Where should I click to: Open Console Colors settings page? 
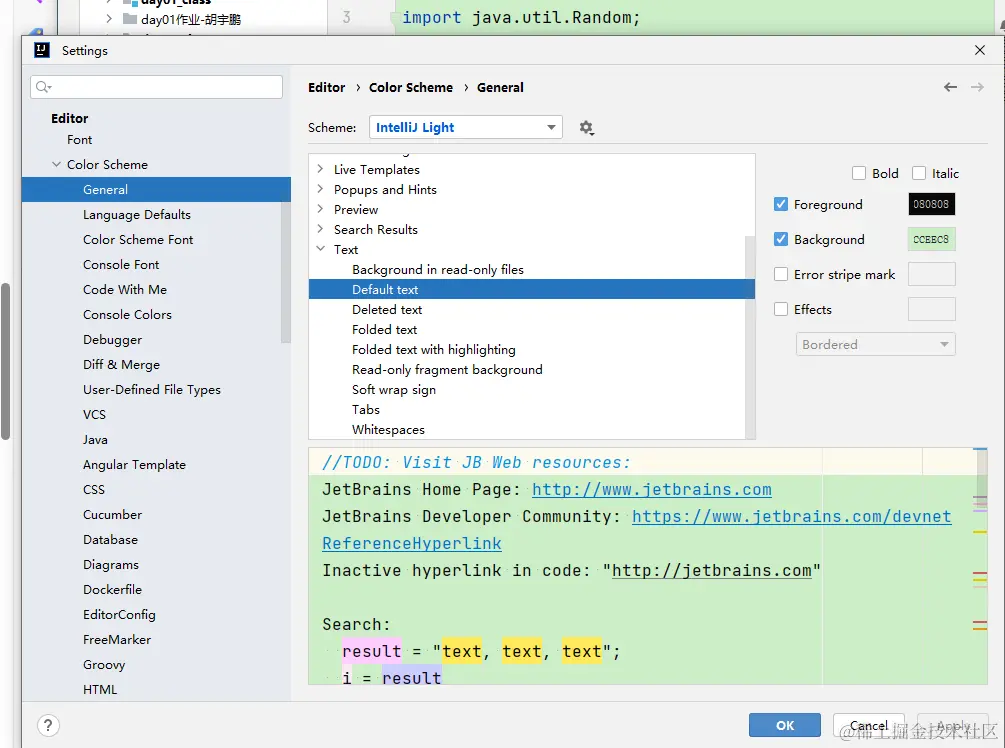click(x=127, y=315)
